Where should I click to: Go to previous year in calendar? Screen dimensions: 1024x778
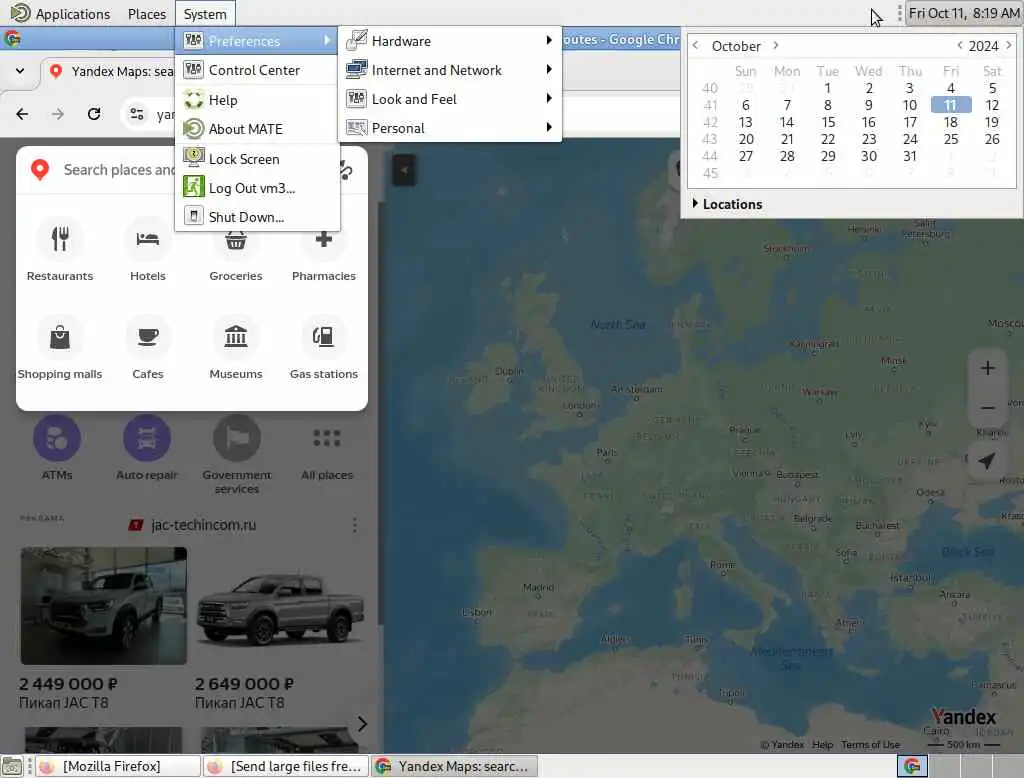pos(959,45)
